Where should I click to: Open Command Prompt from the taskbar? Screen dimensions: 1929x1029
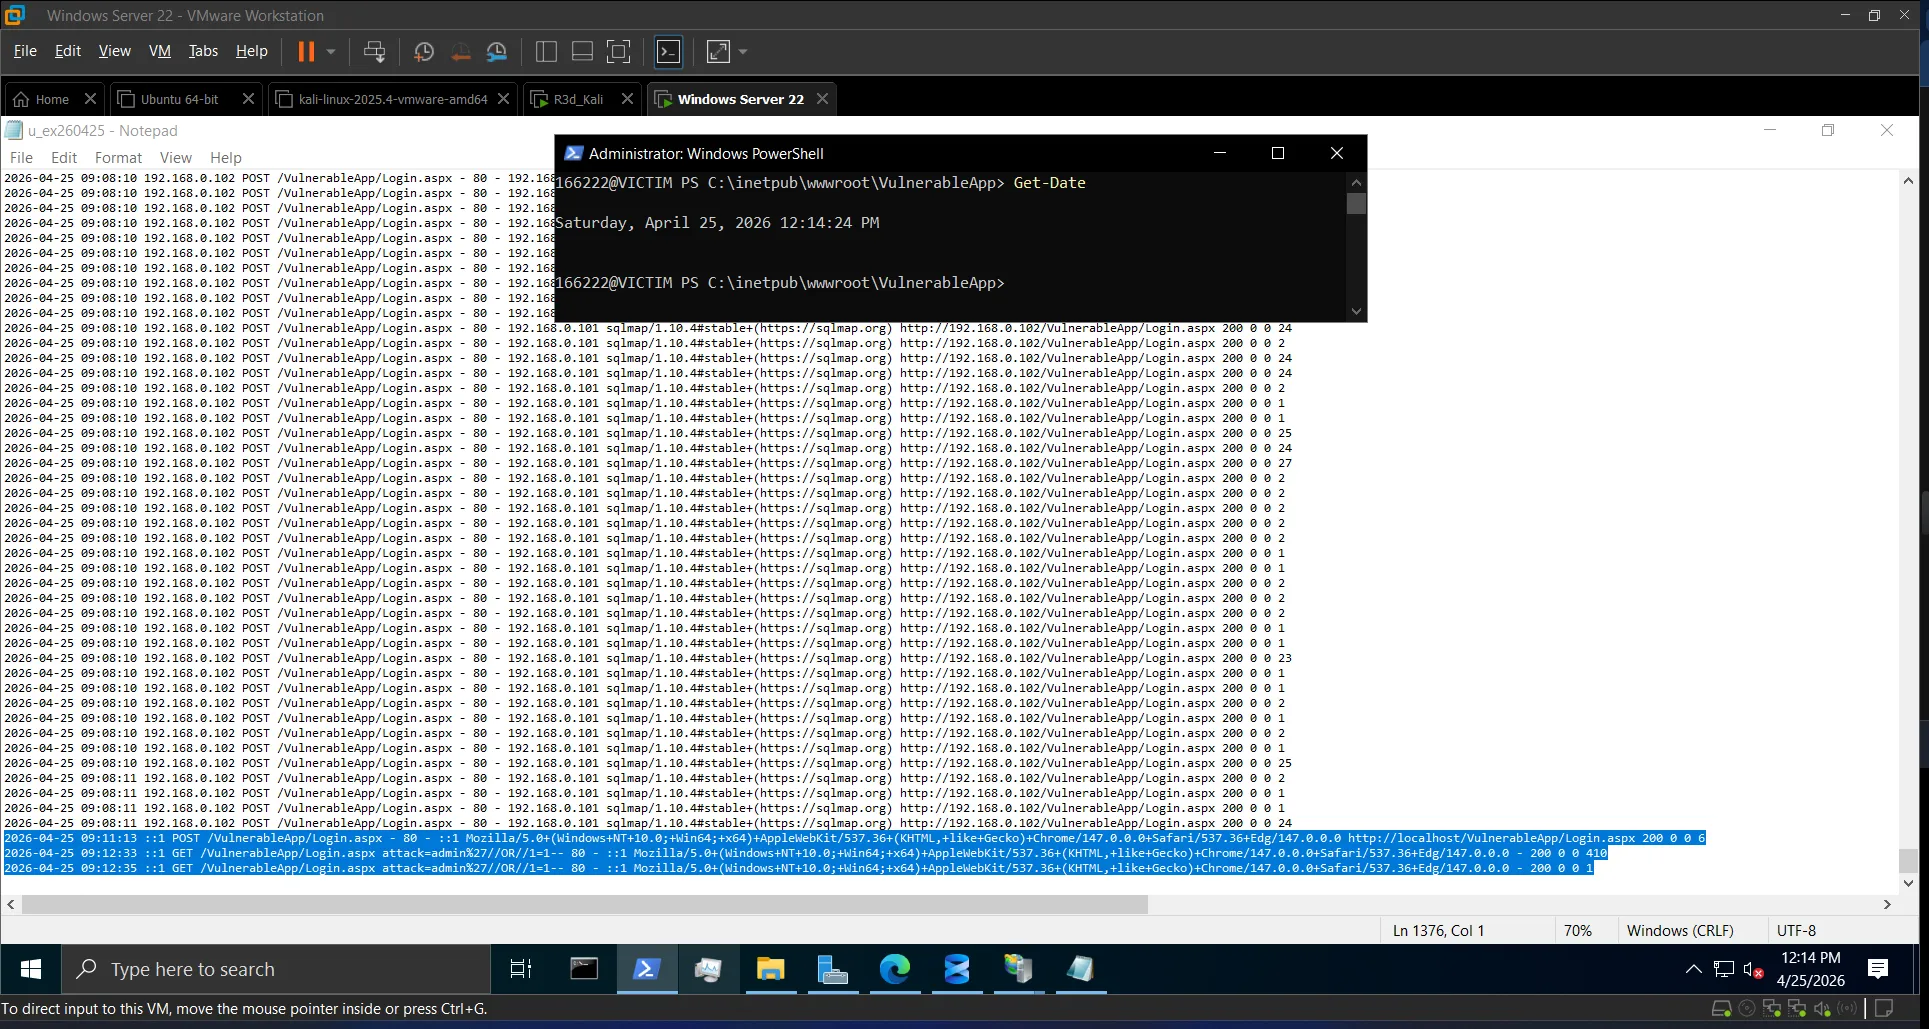[x=584, y=969]
